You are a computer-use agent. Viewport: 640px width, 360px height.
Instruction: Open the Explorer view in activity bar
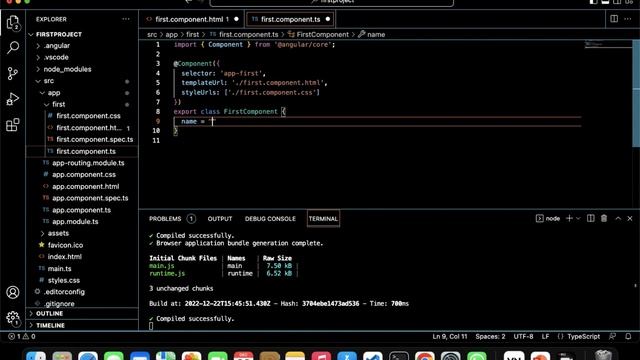(x=13, y=23)
